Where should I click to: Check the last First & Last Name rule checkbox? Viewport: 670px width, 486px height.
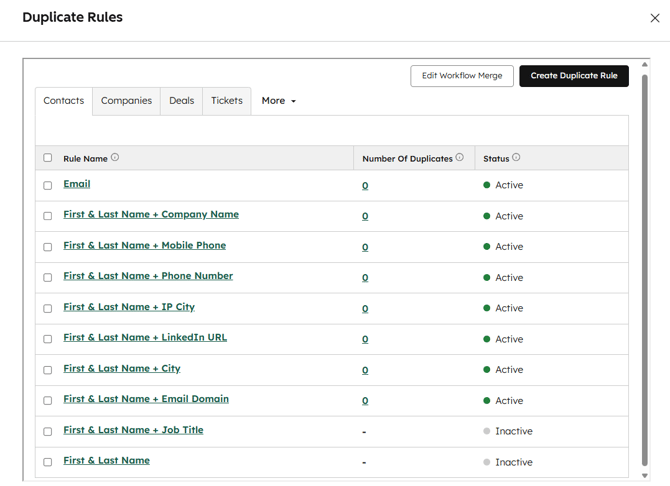[x=47, y=462]
